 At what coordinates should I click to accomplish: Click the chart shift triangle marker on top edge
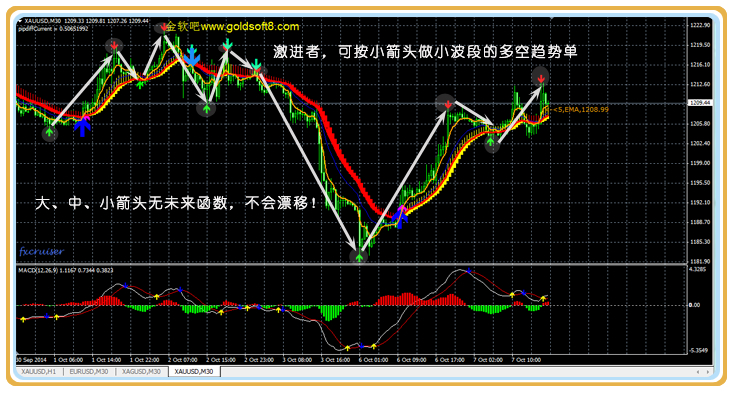tap(553, 19)
